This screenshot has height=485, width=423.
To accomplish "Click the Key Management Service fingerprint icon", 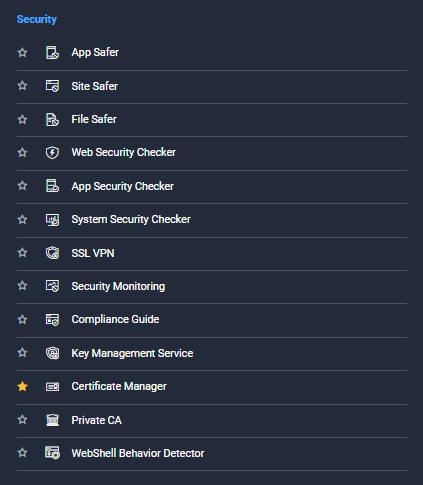I will point(52,353).
